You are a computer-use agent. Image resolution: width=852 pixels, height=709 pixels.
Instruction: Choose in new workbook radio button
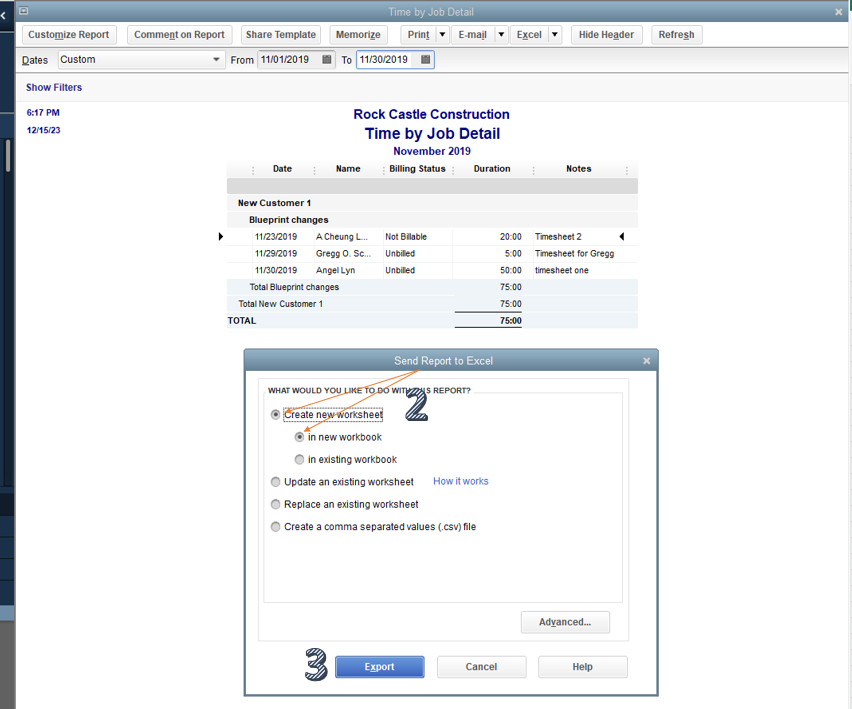click(299, 437)
